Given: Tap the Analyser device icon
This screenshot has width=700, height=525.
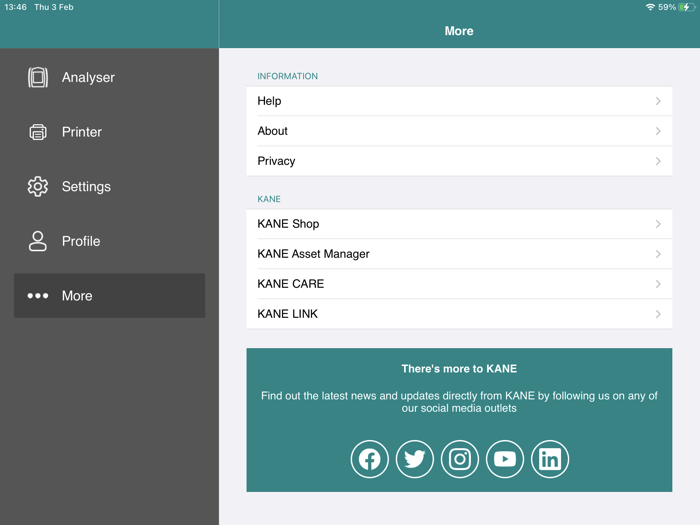Looking at the screenshot, I should pyautogui.click(x=38, y=77).
